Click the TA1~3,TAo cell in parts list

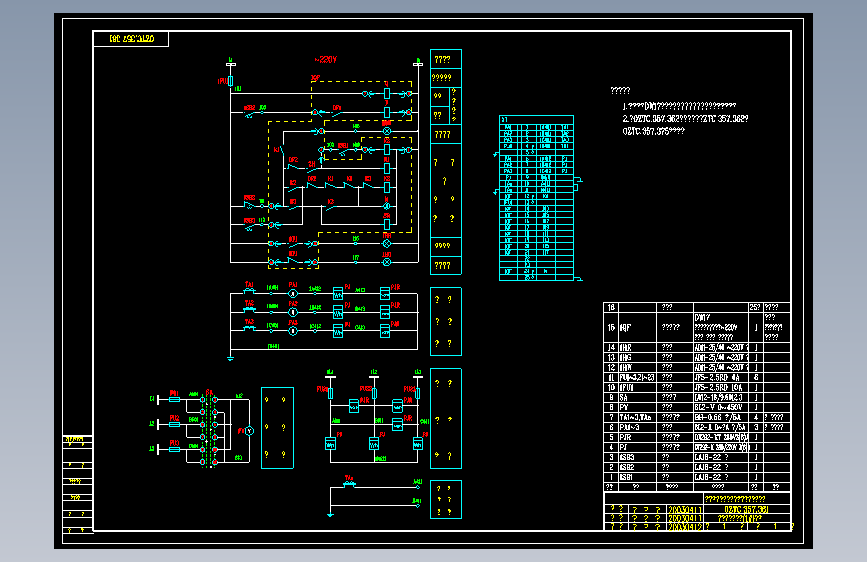638,417
